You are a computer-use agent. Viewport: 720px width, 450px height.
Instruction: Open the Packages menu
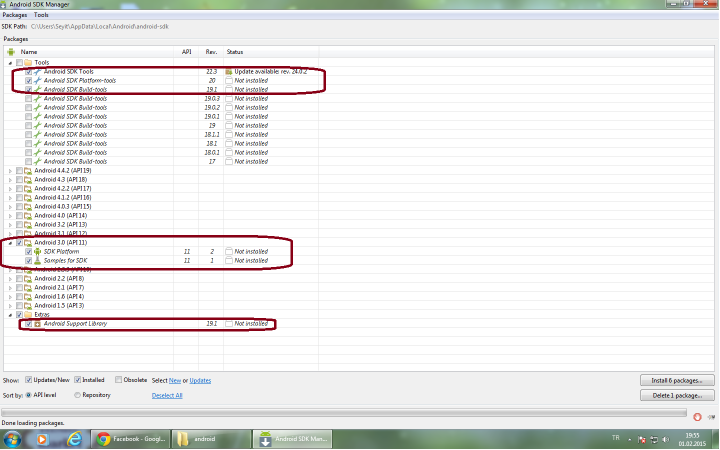15,15
